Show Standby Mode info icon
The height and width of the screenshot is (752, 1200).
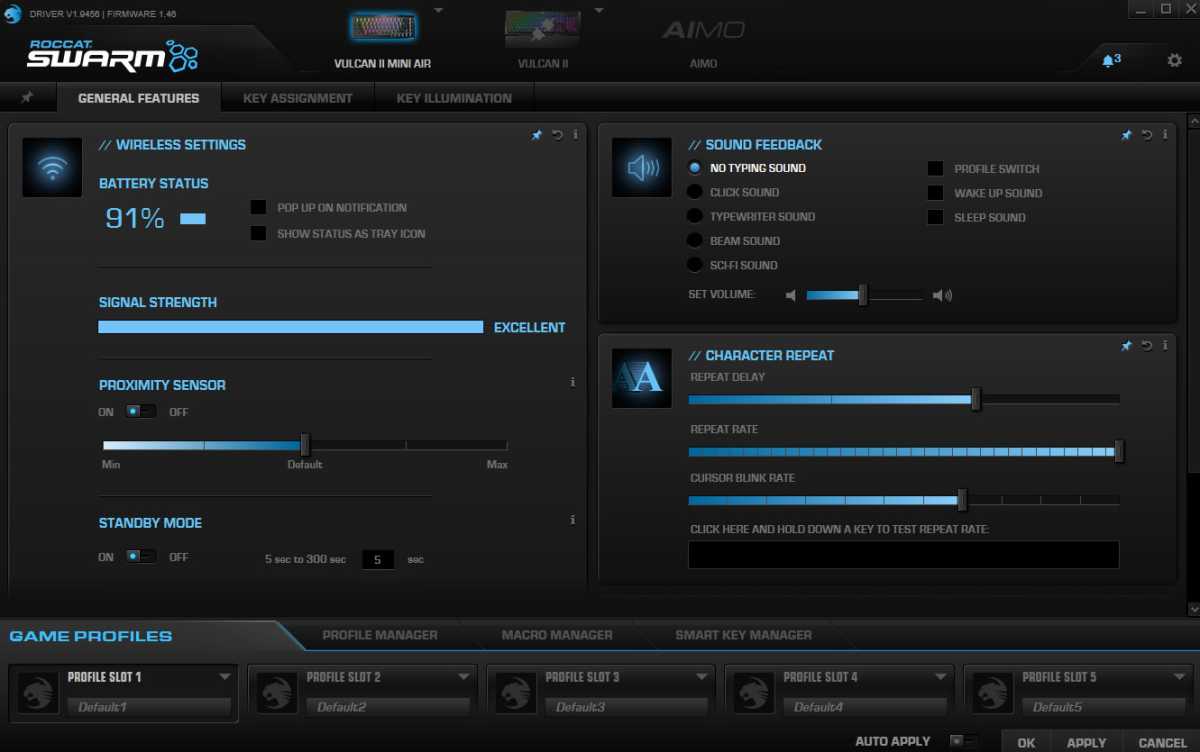point(573,520)
